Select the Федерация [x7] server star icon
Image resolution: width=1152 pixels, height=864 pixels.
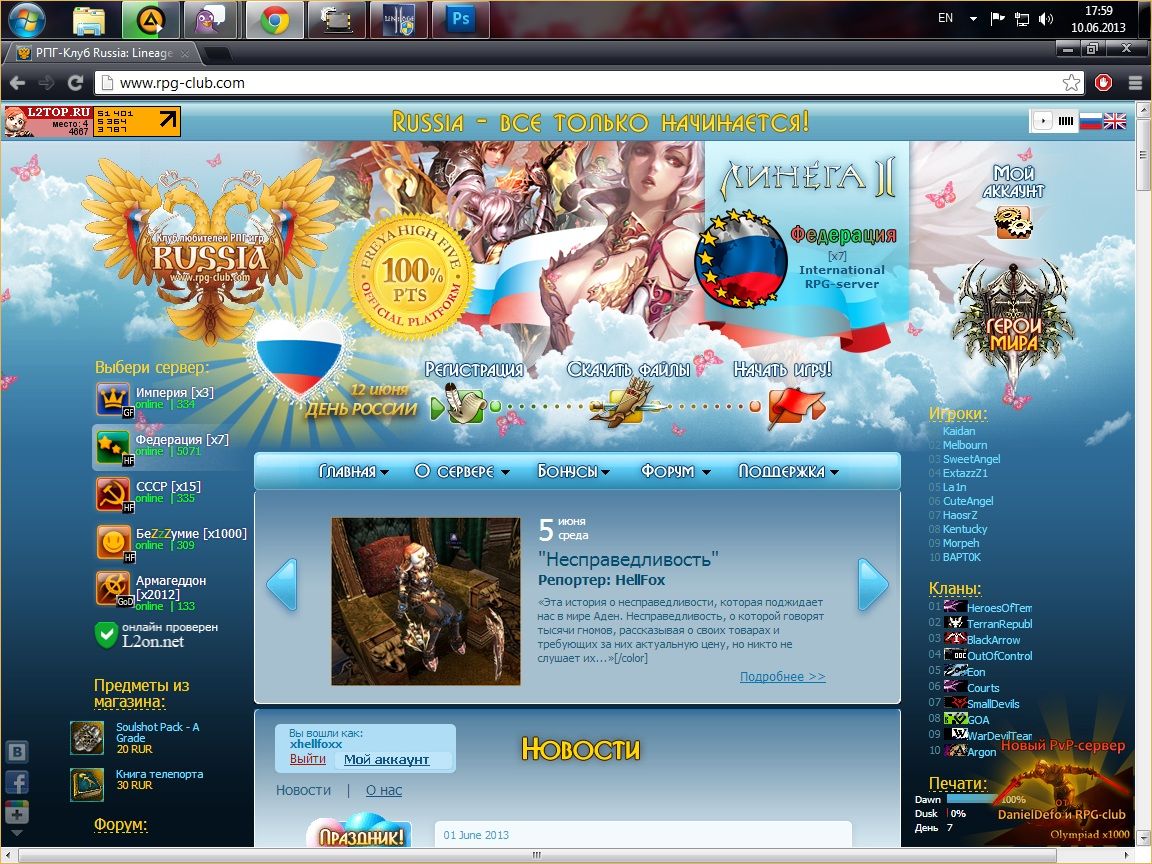click(x=113, y=447)
